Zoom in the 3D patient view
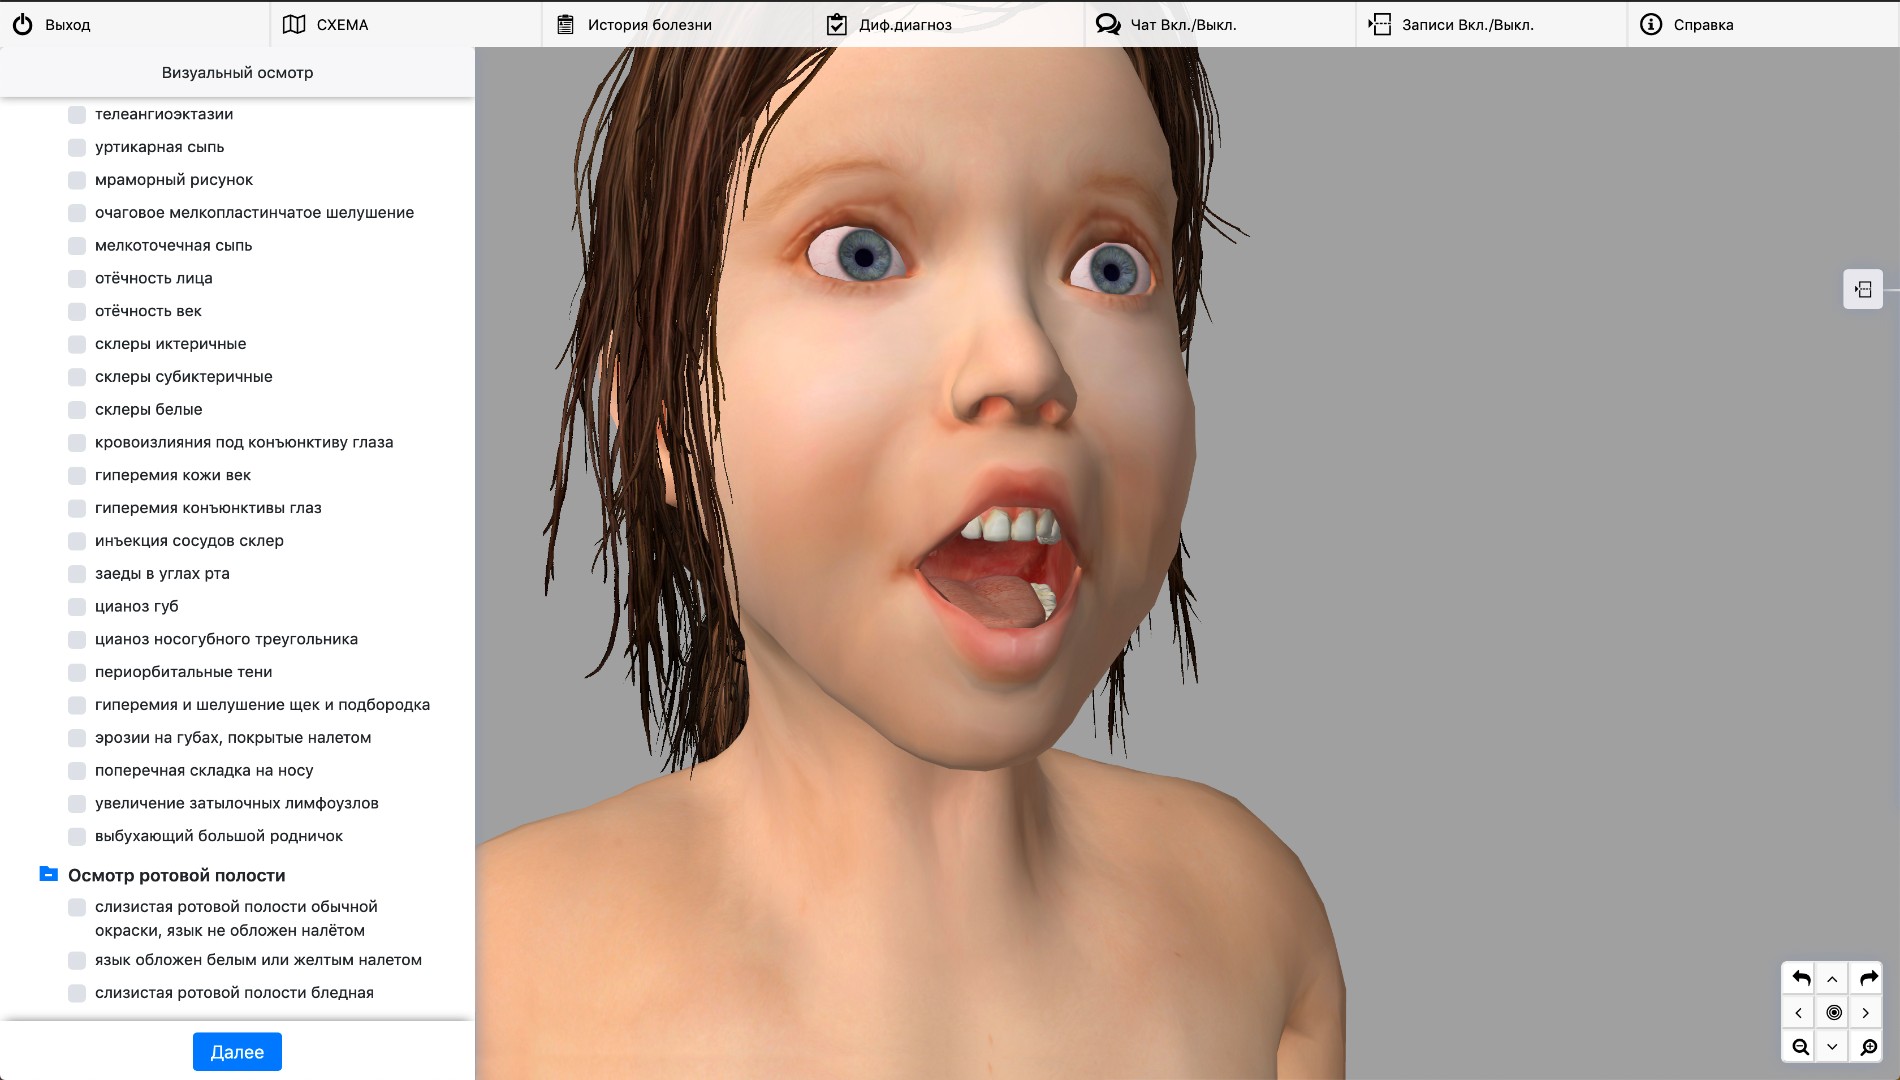This screenshot has width=1900, height=1080. pyautogui.click(x=1867, y=1046)
